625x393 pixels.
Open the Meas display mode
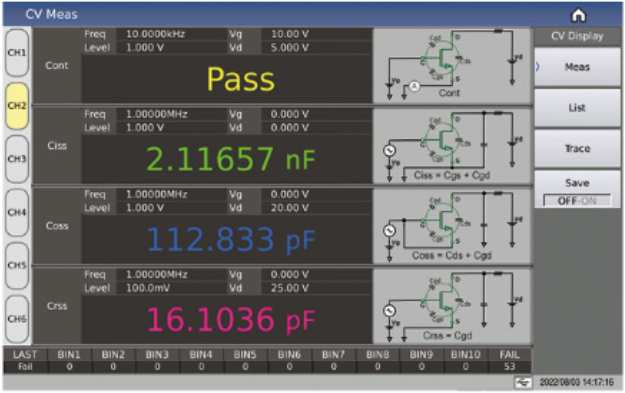577,67
